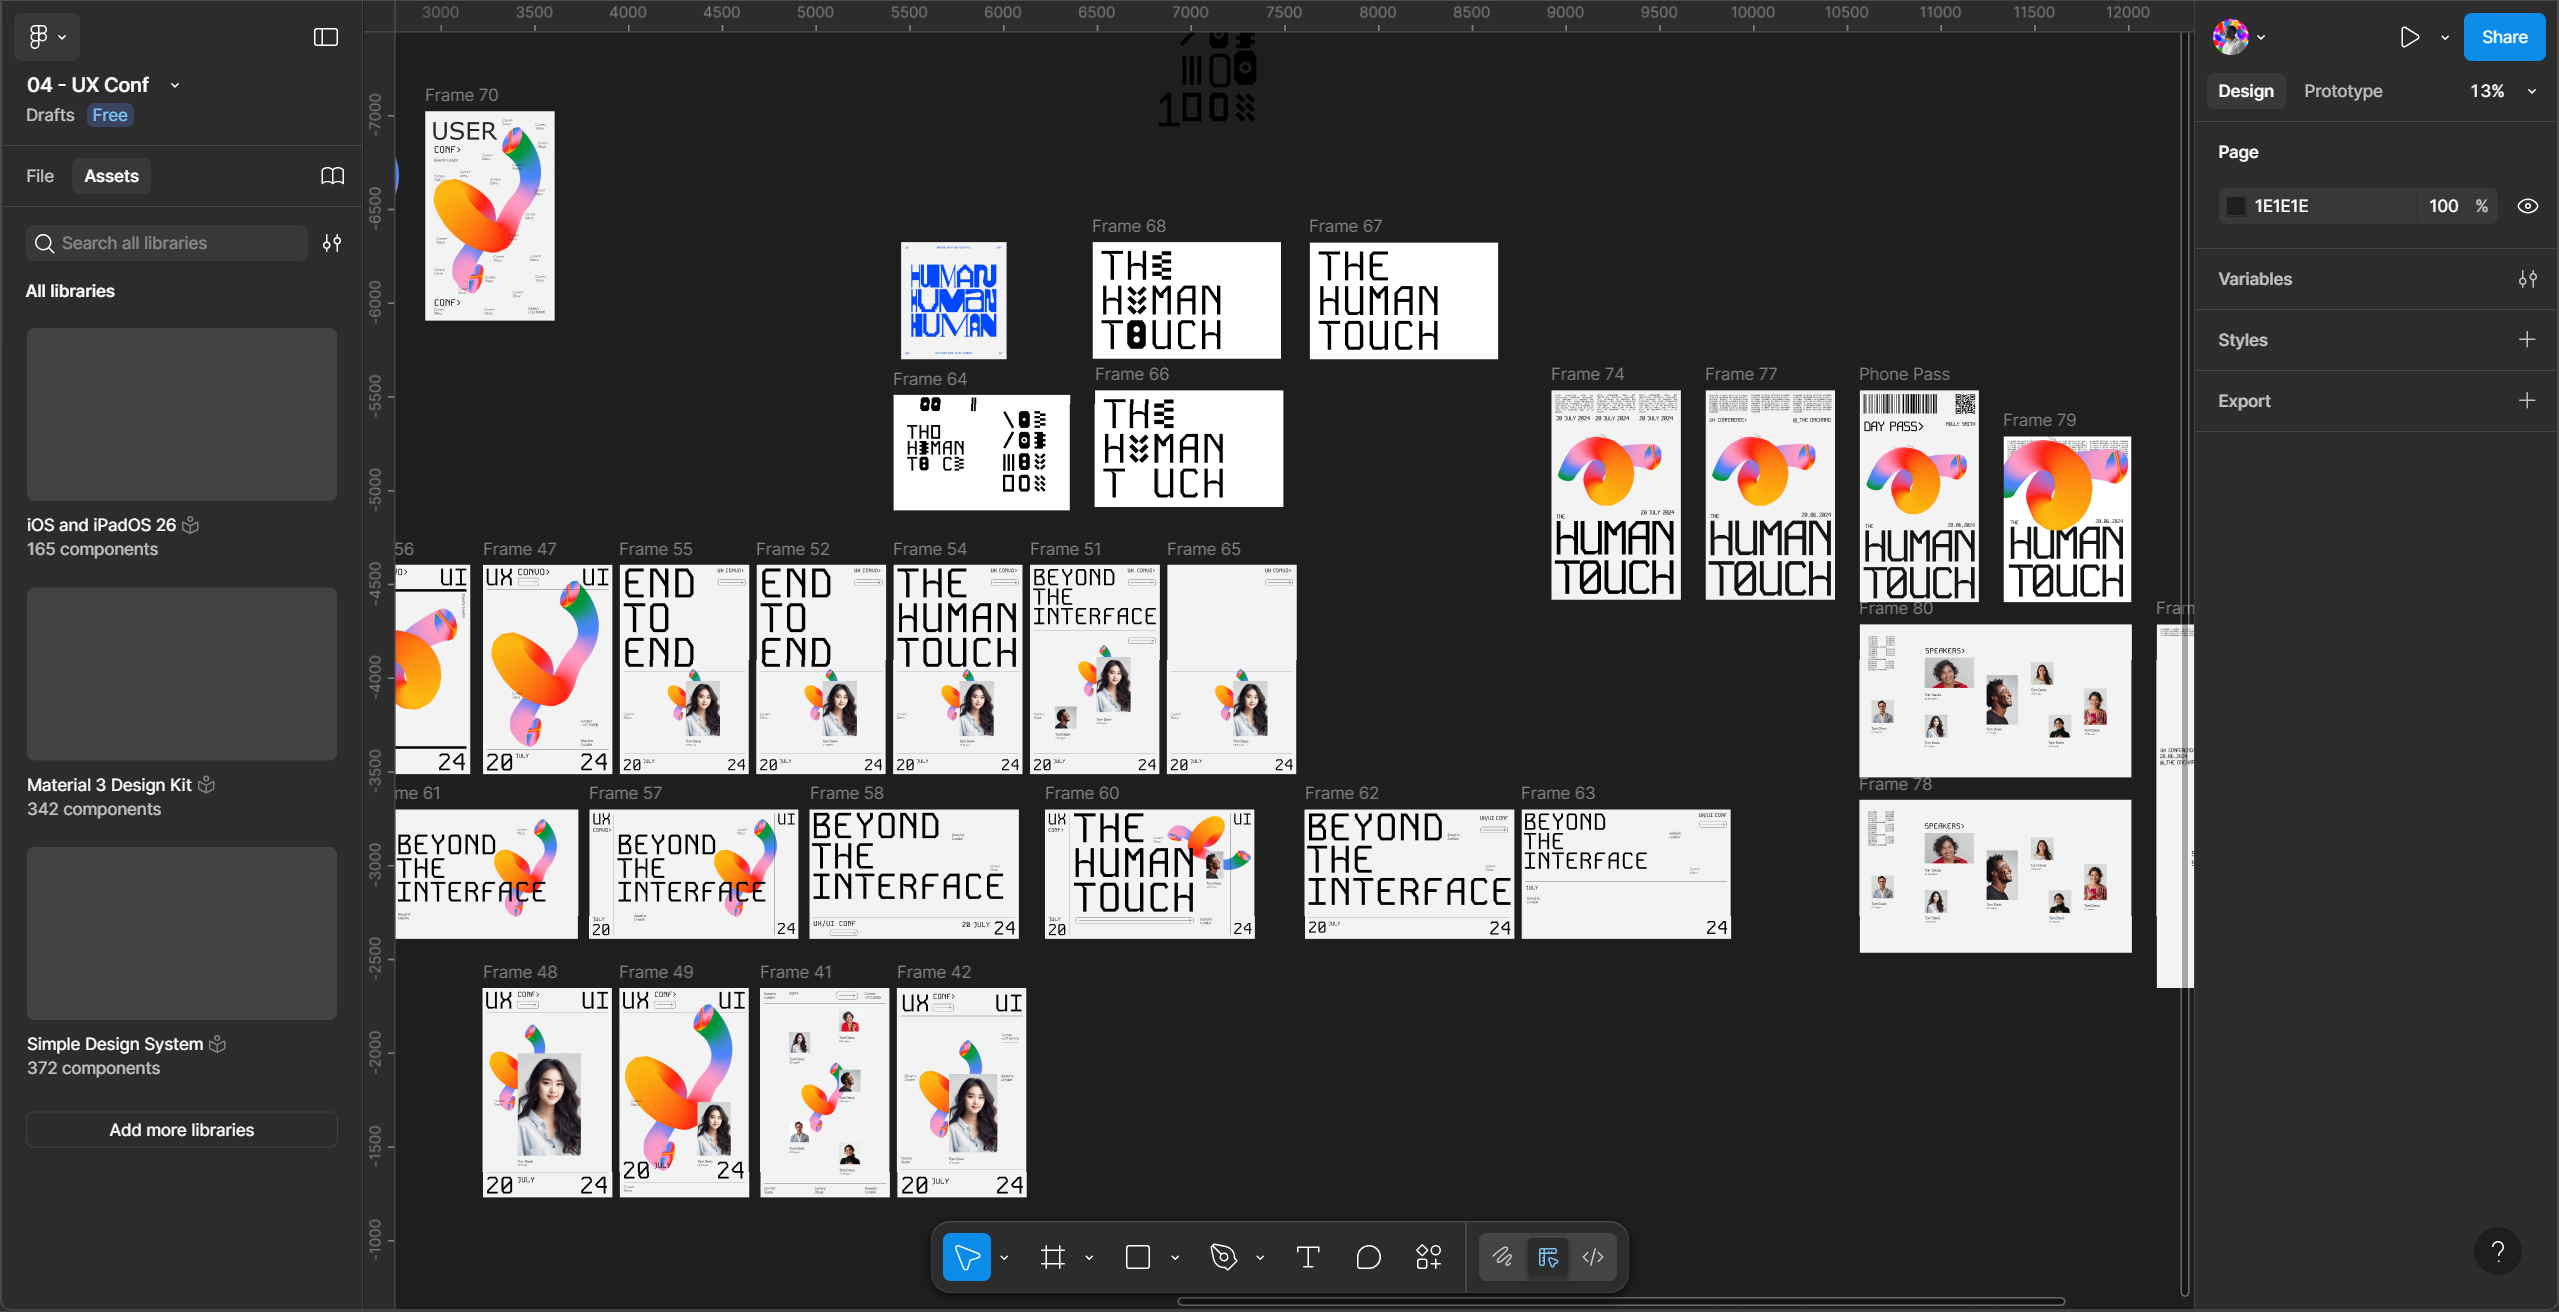
Task: Open the Actions components tool
Action: 1428,1257
